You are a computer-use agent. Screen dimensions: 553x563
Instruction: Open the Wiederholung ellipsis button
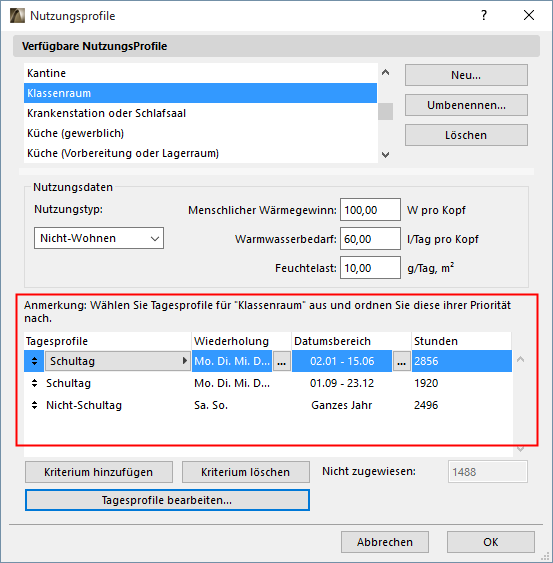point(282,361)
